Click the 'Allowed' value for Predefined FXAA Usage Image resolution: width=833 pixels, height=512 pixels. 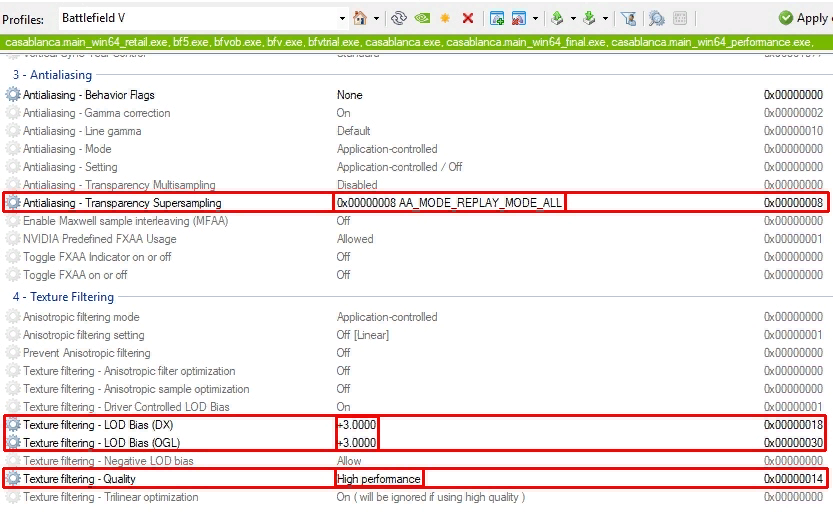[x=355, y=239]
